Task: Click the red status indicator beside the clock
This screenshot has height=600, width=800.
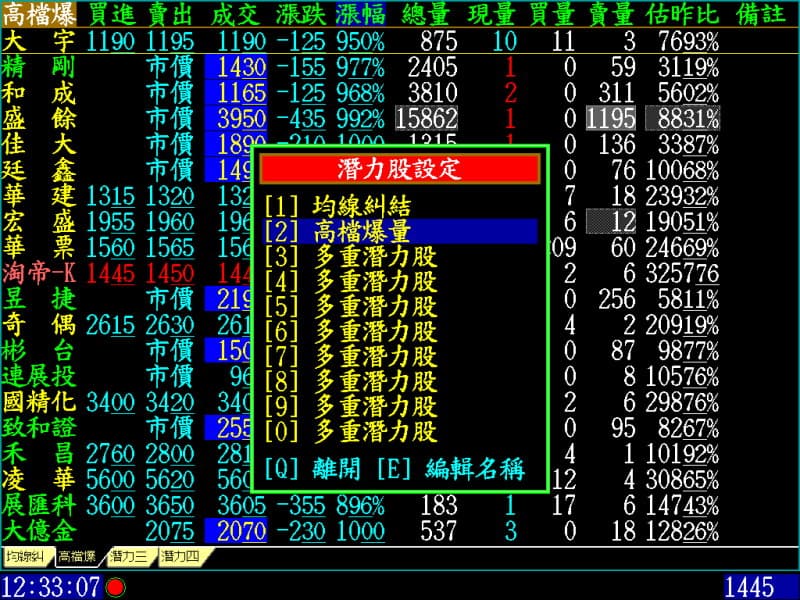Action: coord(115,587)
